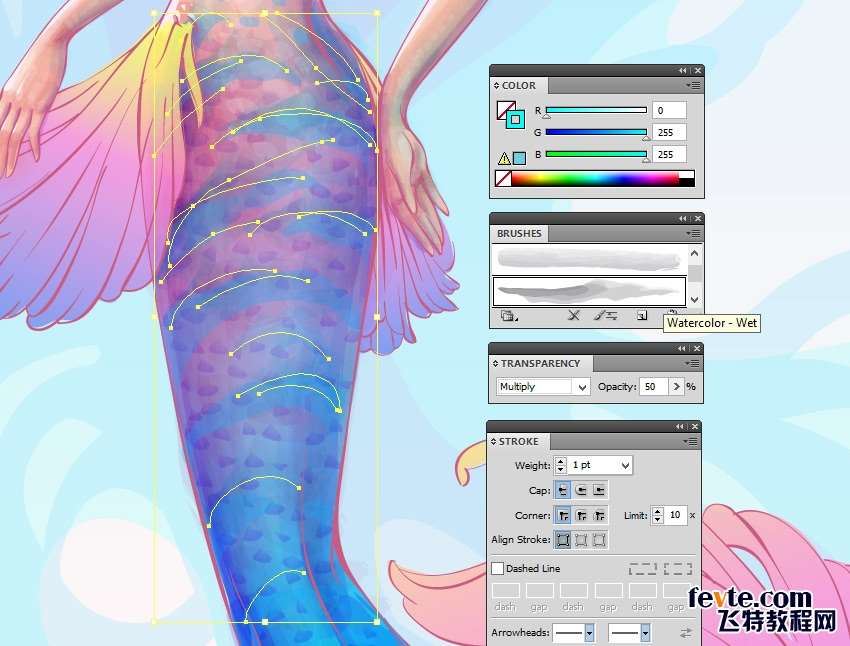This screenshot has width=850, height=646.
Task: Cycle the Stroke panel view with the tab arrows
Action: (493, 442)
